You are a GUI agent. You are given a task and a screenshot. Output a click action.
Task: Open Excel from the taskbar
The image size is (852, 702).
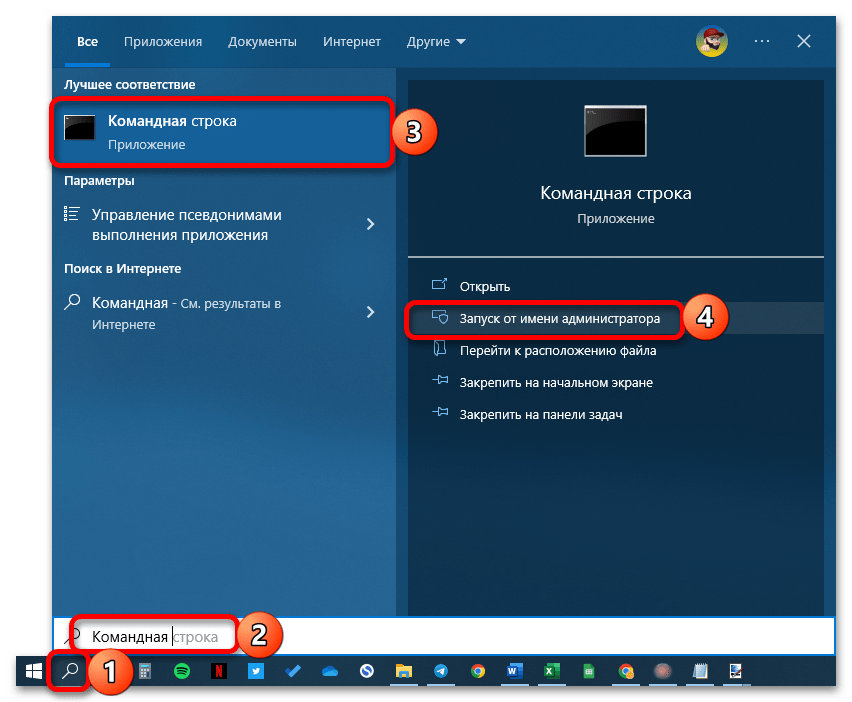coord(552,671)
